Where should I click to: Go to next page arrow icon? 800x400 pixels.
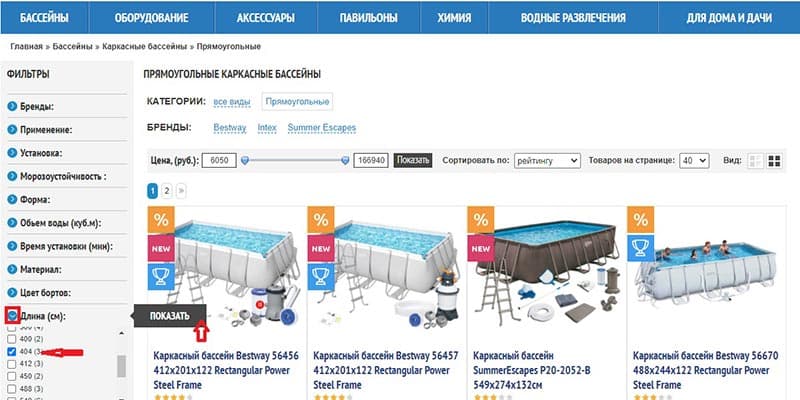point(181,191)
